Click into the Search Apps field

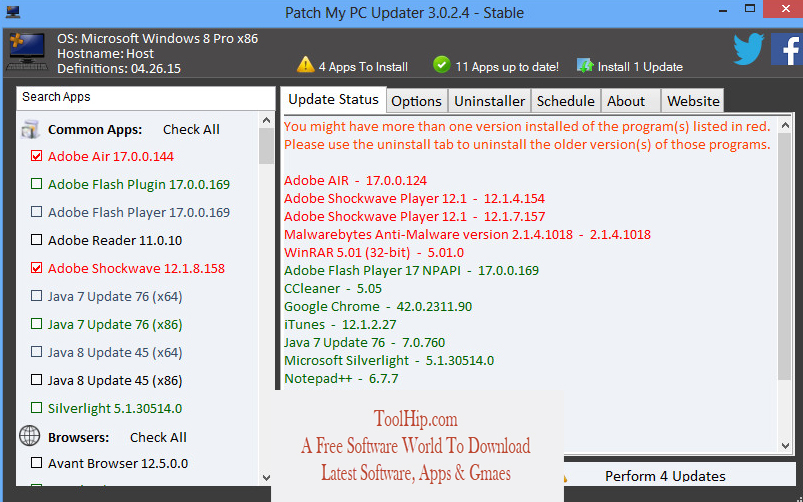point(146,97)
